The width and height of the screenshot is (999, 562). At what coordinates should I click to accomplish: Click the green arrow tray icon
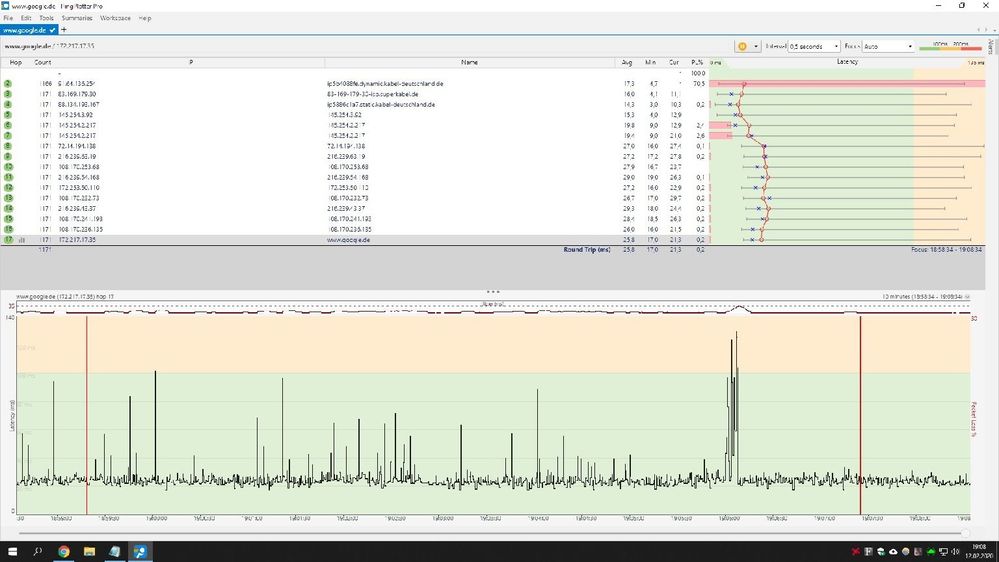point(931,551)
